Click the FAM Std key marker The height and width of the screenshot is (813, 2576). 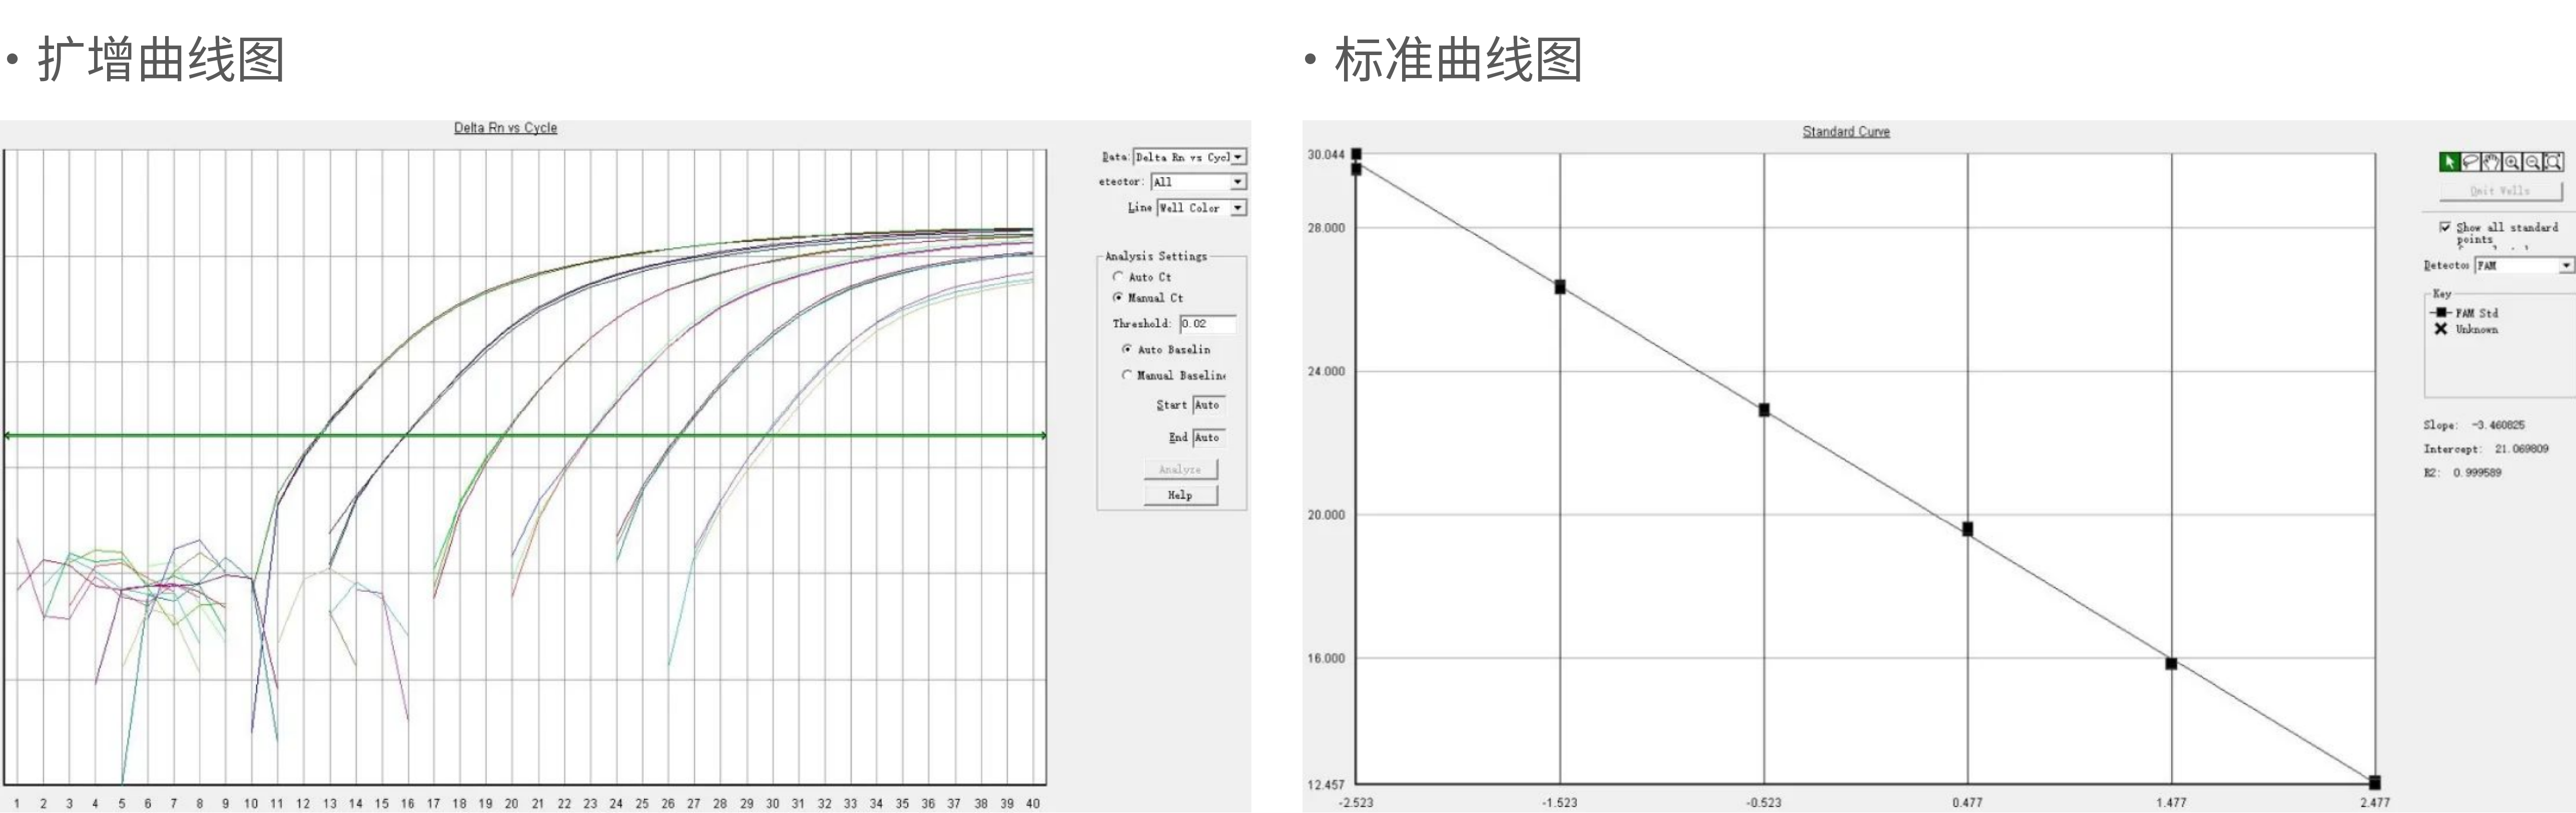coord(2441,313)
